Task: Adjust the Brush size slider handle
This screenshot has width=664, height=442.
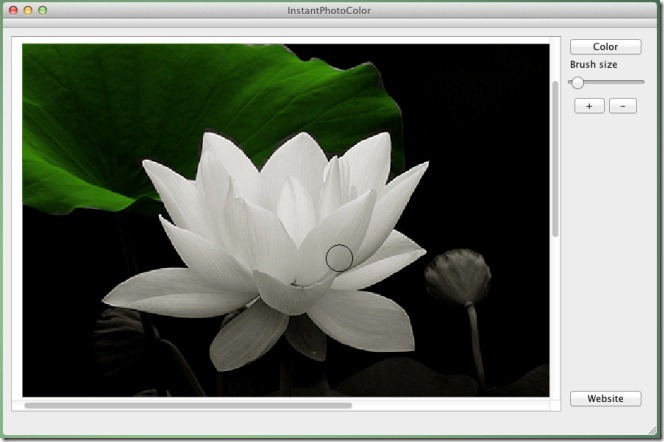Action: point(577,82)
